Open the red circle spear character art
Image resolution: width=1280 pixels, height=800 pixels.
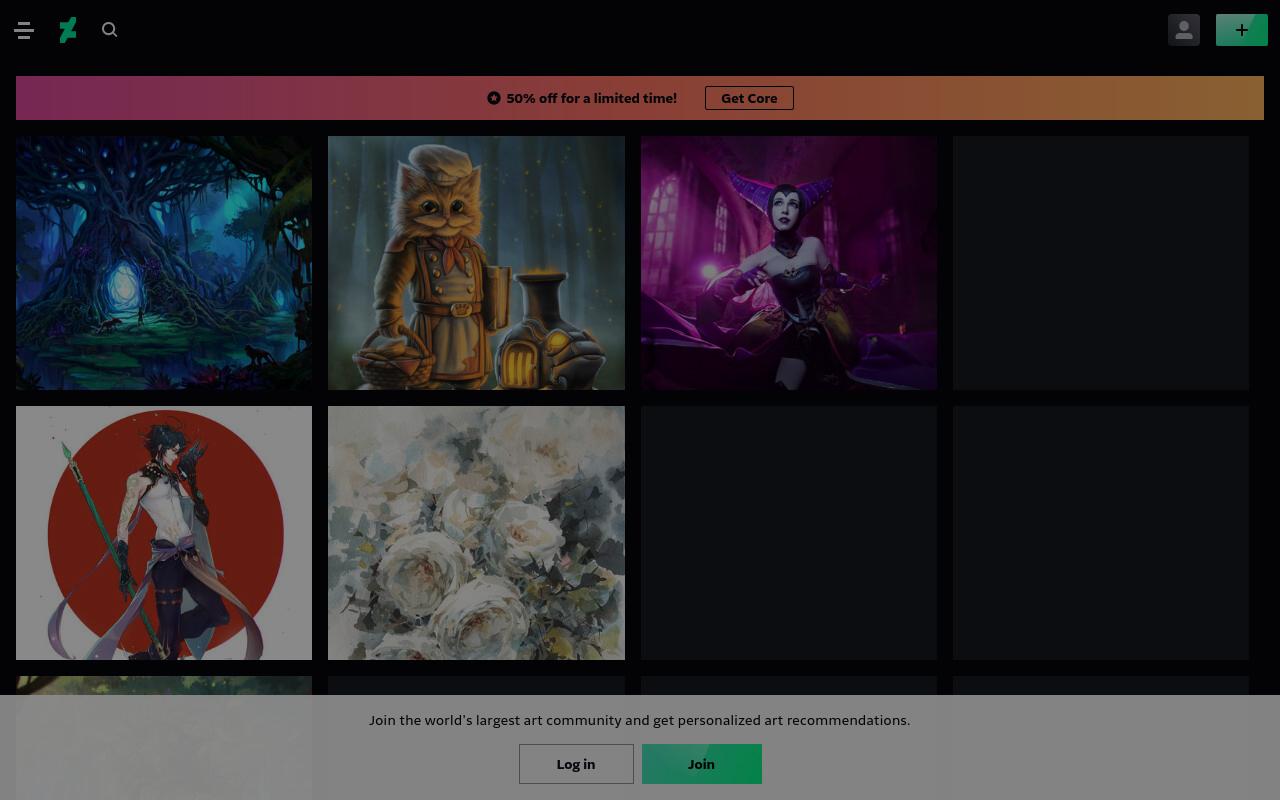tap(164, 533)
